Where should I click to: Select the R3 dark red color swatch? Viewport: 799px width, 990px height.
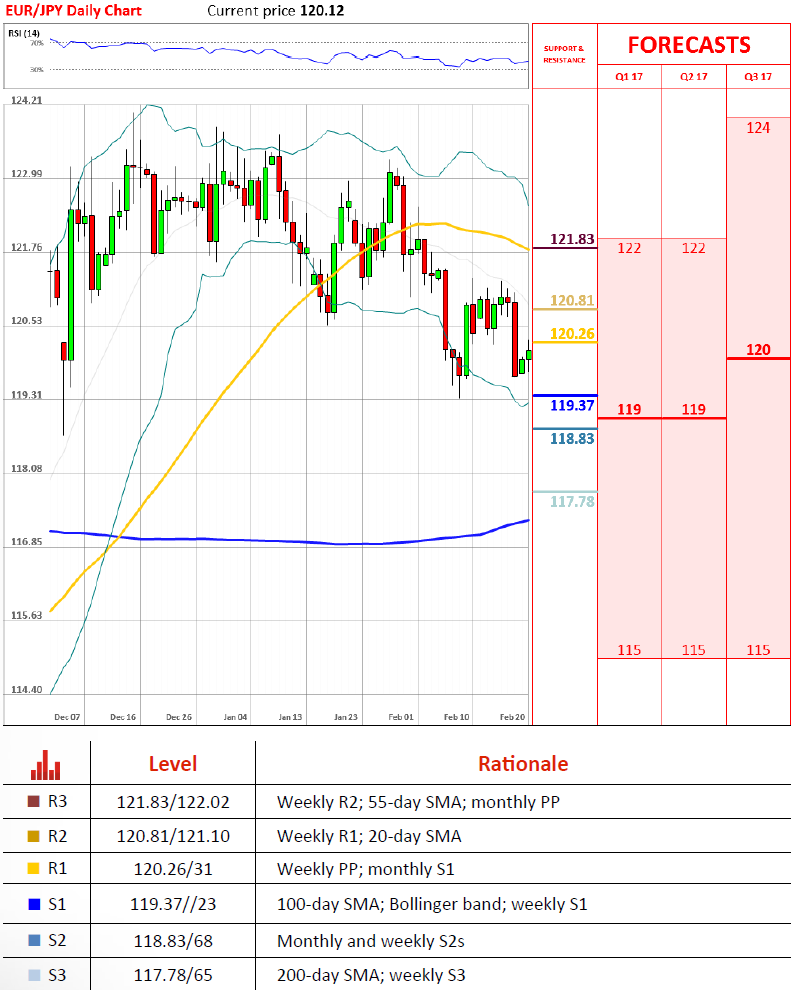[x=33, y=801]
